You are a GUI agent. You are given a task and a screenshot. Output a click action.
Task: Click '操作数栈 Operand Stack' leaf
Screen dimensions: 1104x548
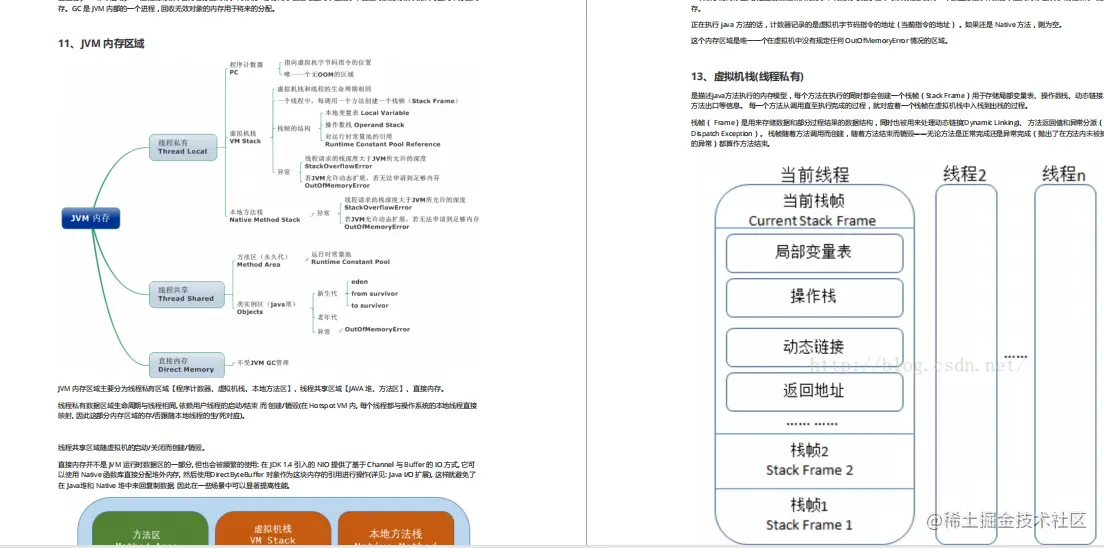pyautogui.click(x=365, y=125)
